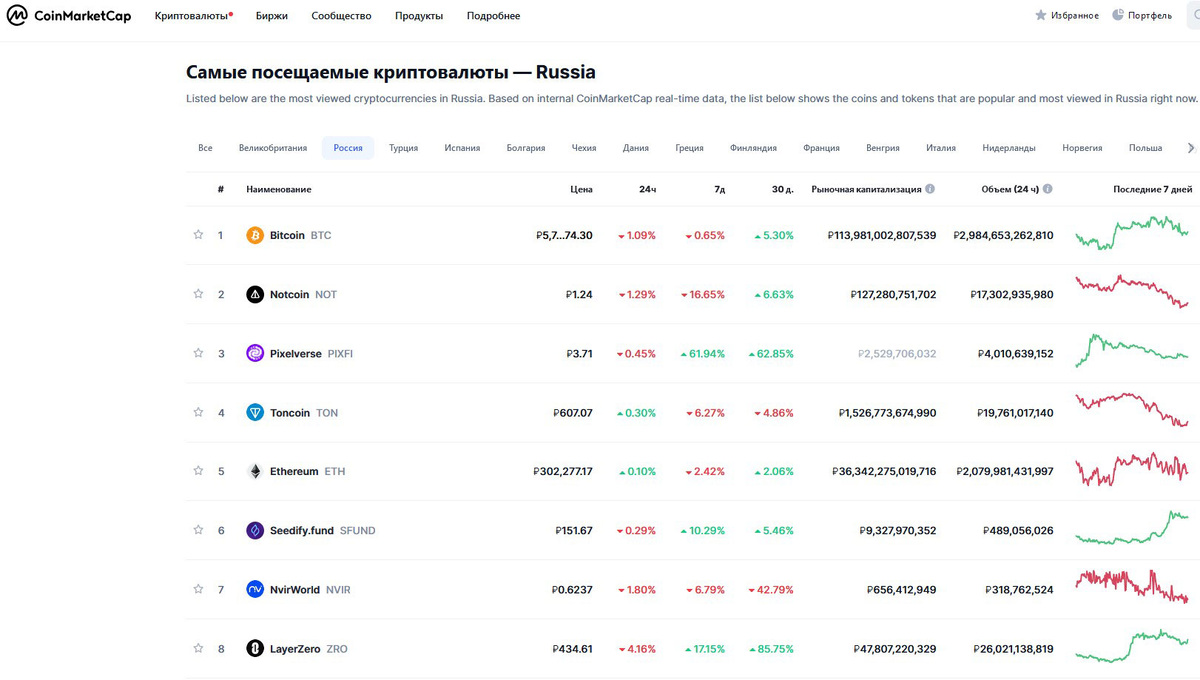This screenshot has width=1200, height=680.
Task: Sort by the 24ч column
Action: tap(647, 189)
